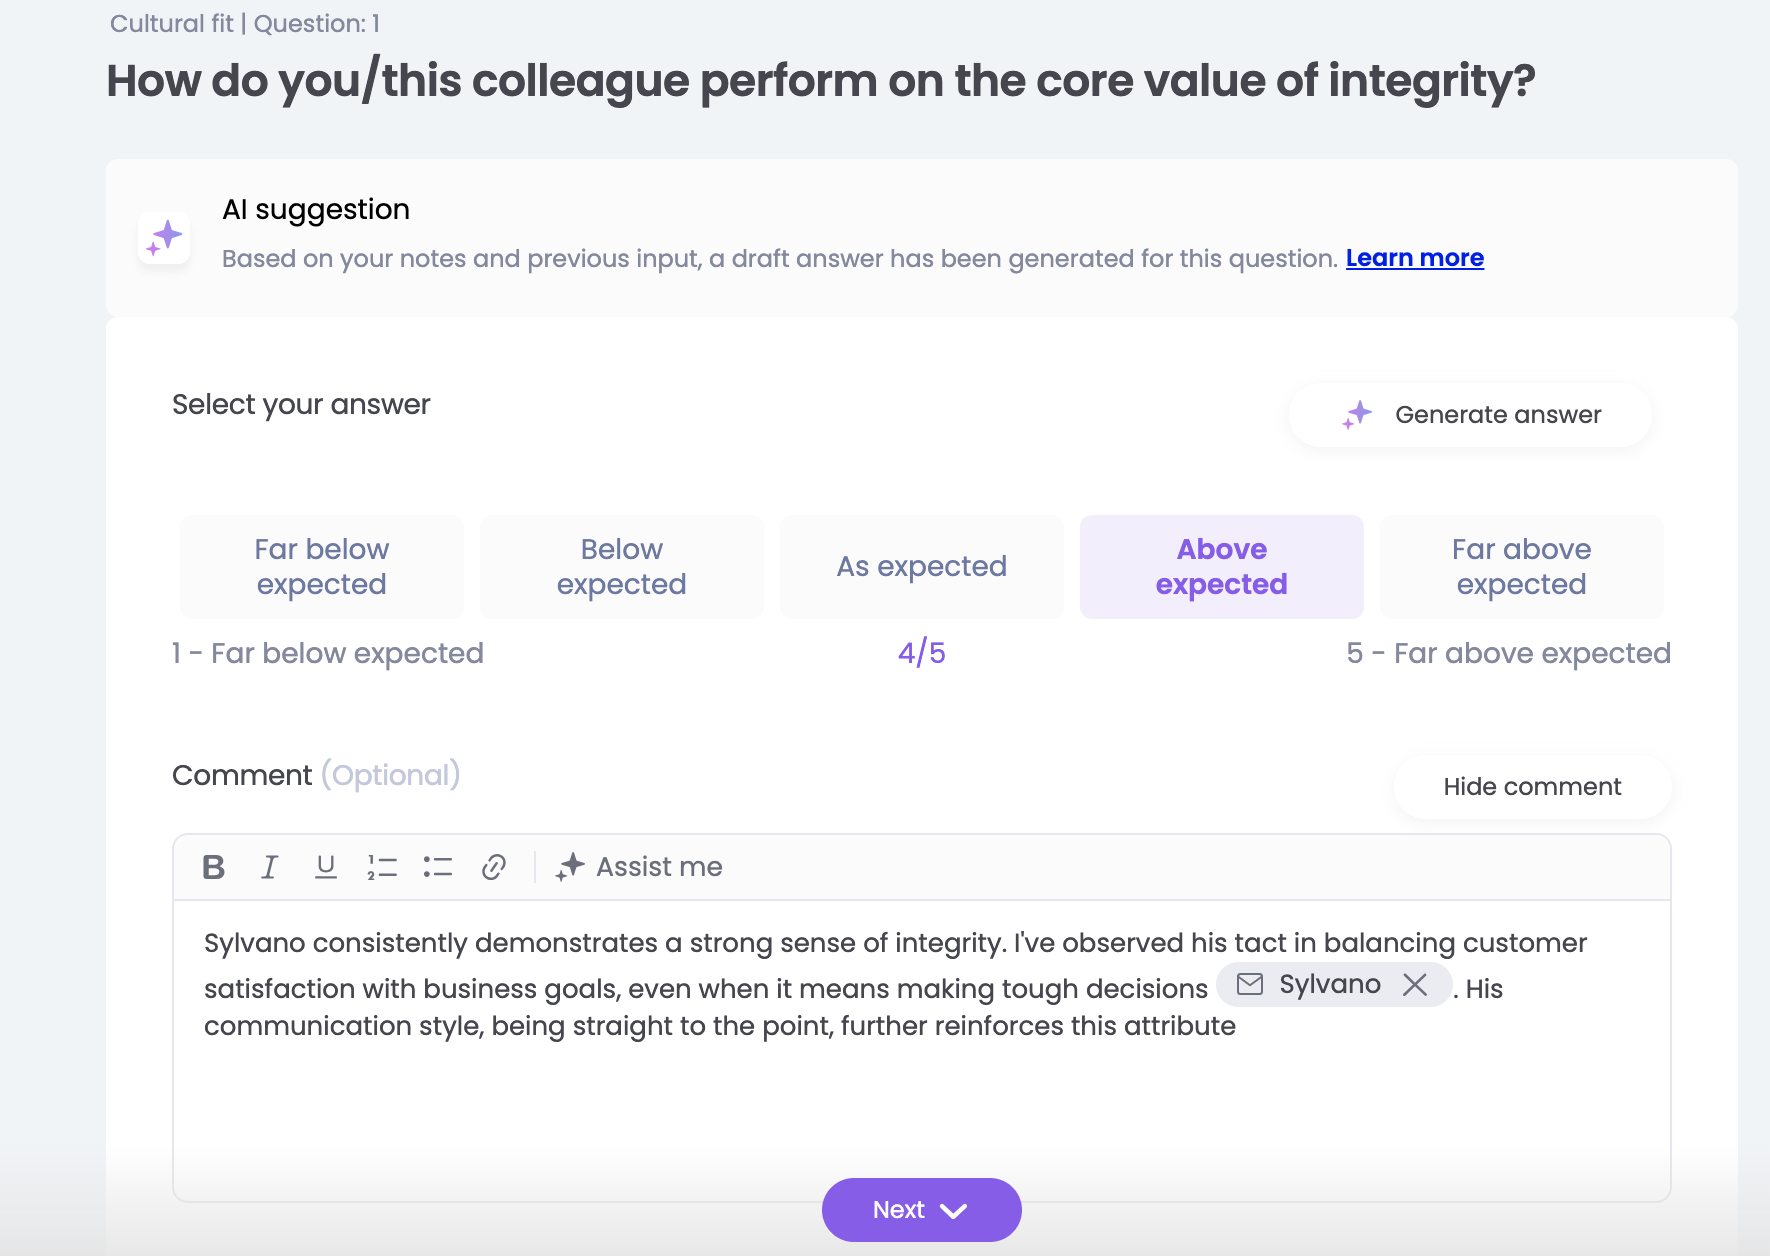Screen dimensions: 1770x1256
Task: Choose the Below expected rating
Action: 621,567
